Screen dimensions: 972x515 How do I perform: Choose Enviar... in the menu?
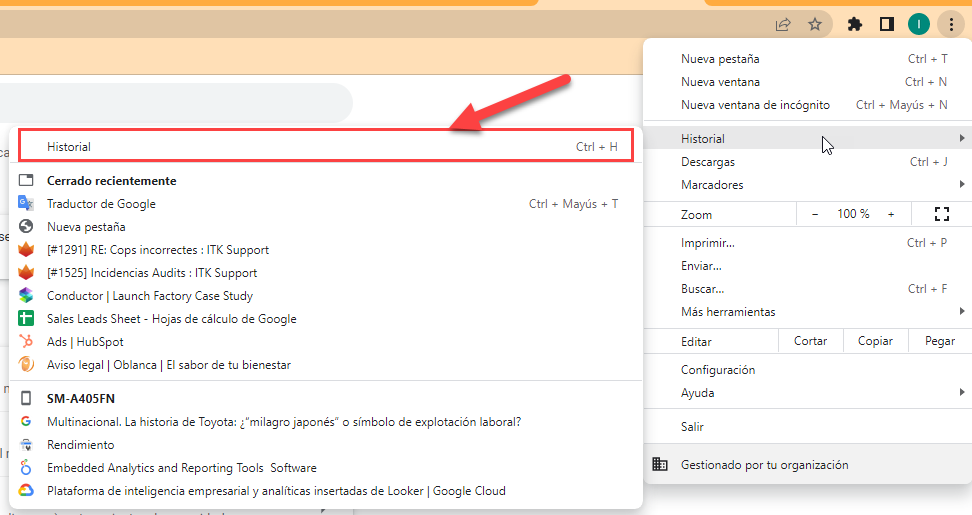click(x=808, y=265)
